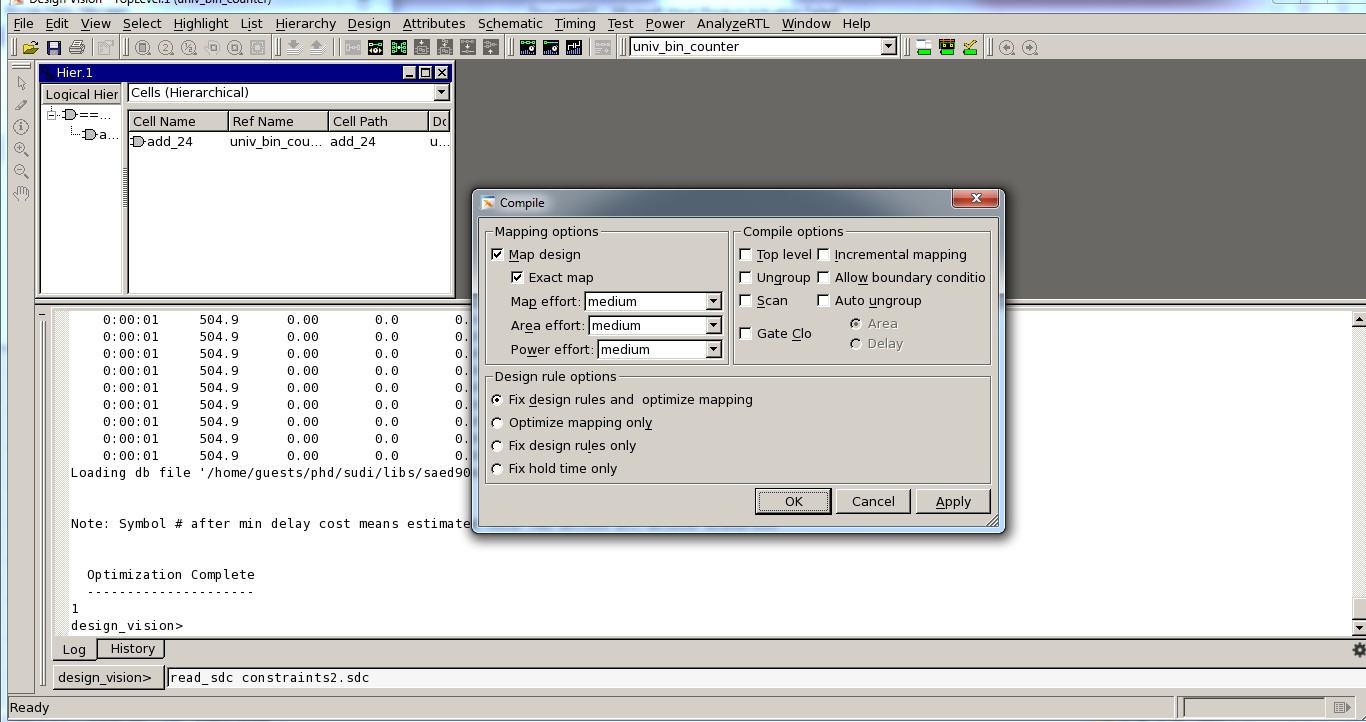Image resolution: width=1366 pixels, height=722 pixels.
Task: Enable the Top level checkbox
Action: point(745,254)
